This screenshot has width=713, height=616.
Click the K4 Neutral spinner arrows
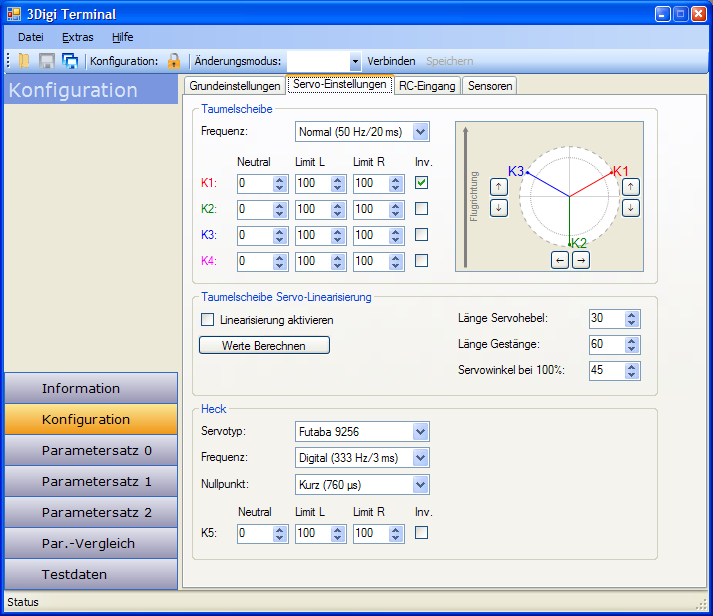[x=279, y=261]
